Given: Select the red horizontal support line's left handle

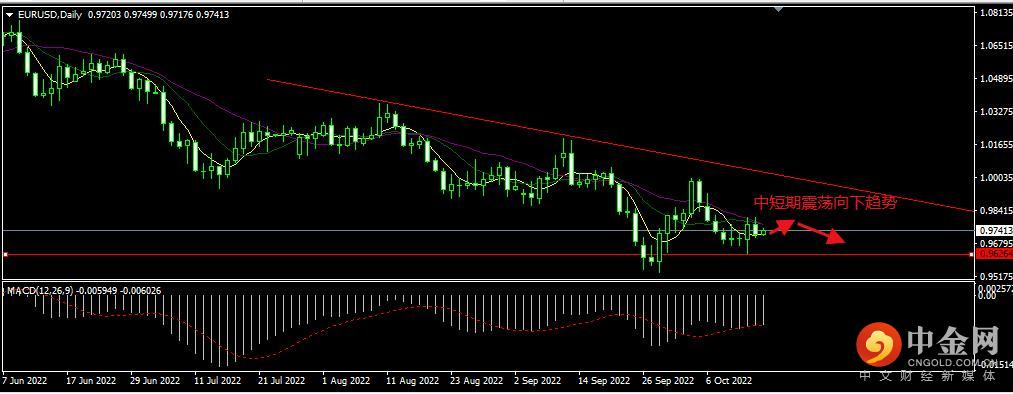Looking at the screenshot, I should point(5,254).
